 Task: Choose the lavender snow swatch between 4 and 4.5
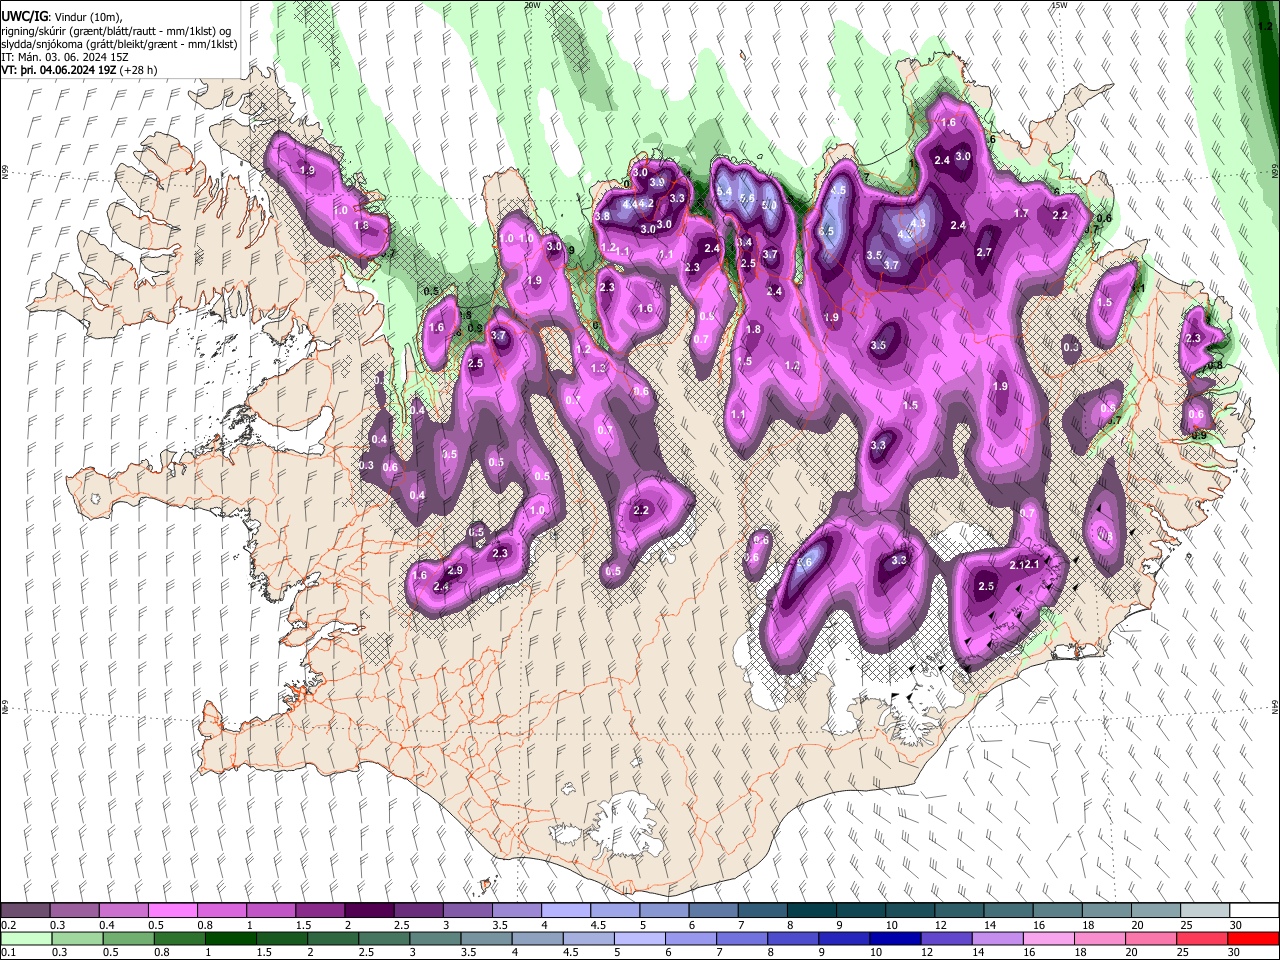point(565,911)
